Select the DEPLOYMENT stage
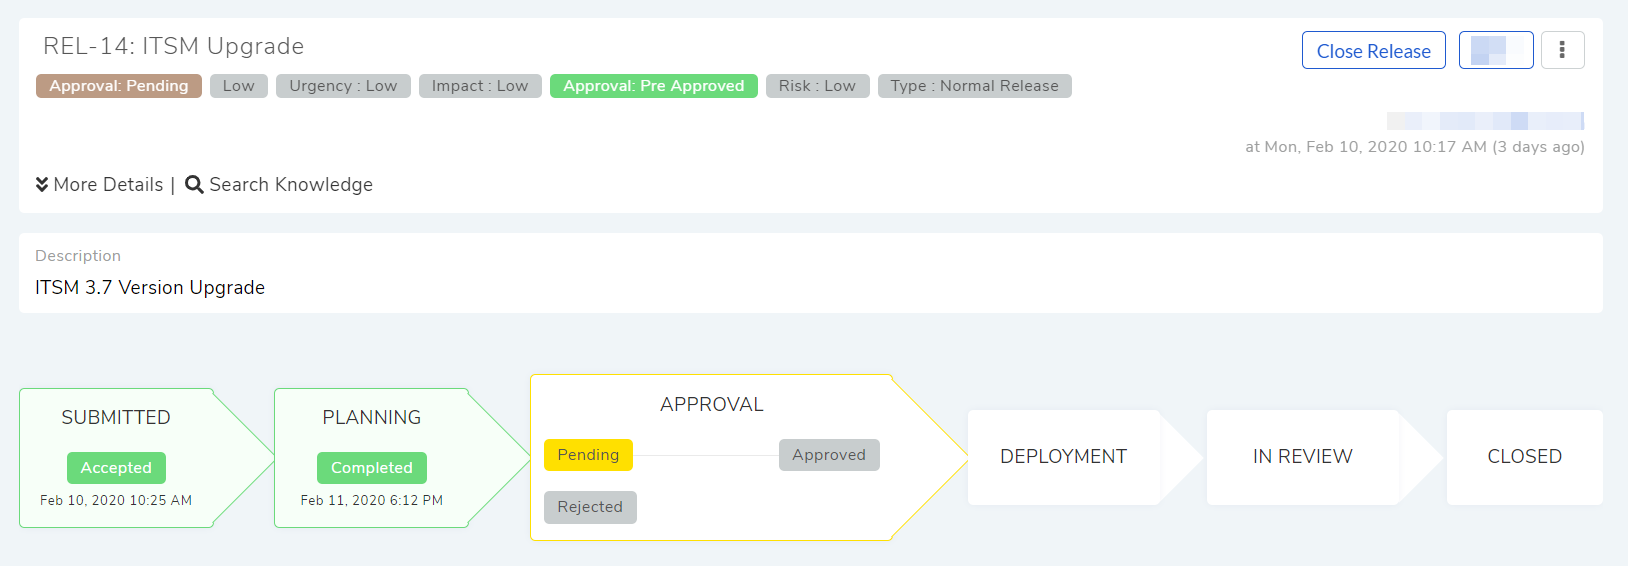Viewport: 1628px width, 566px height. tap(1064, 457)
